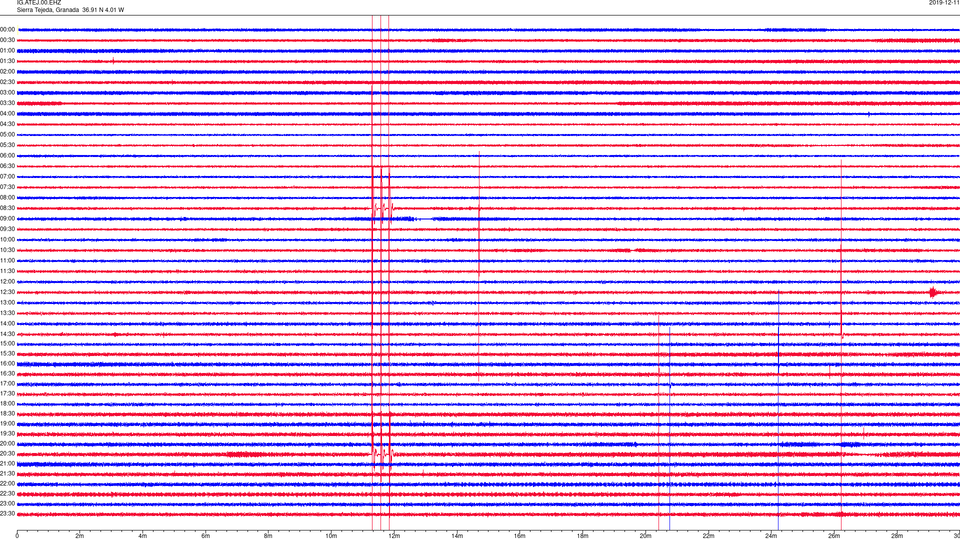960x540 pixels.
Task: Select the 13:00 trace time label
Action: pyautogui.click(x=7, y=302)
